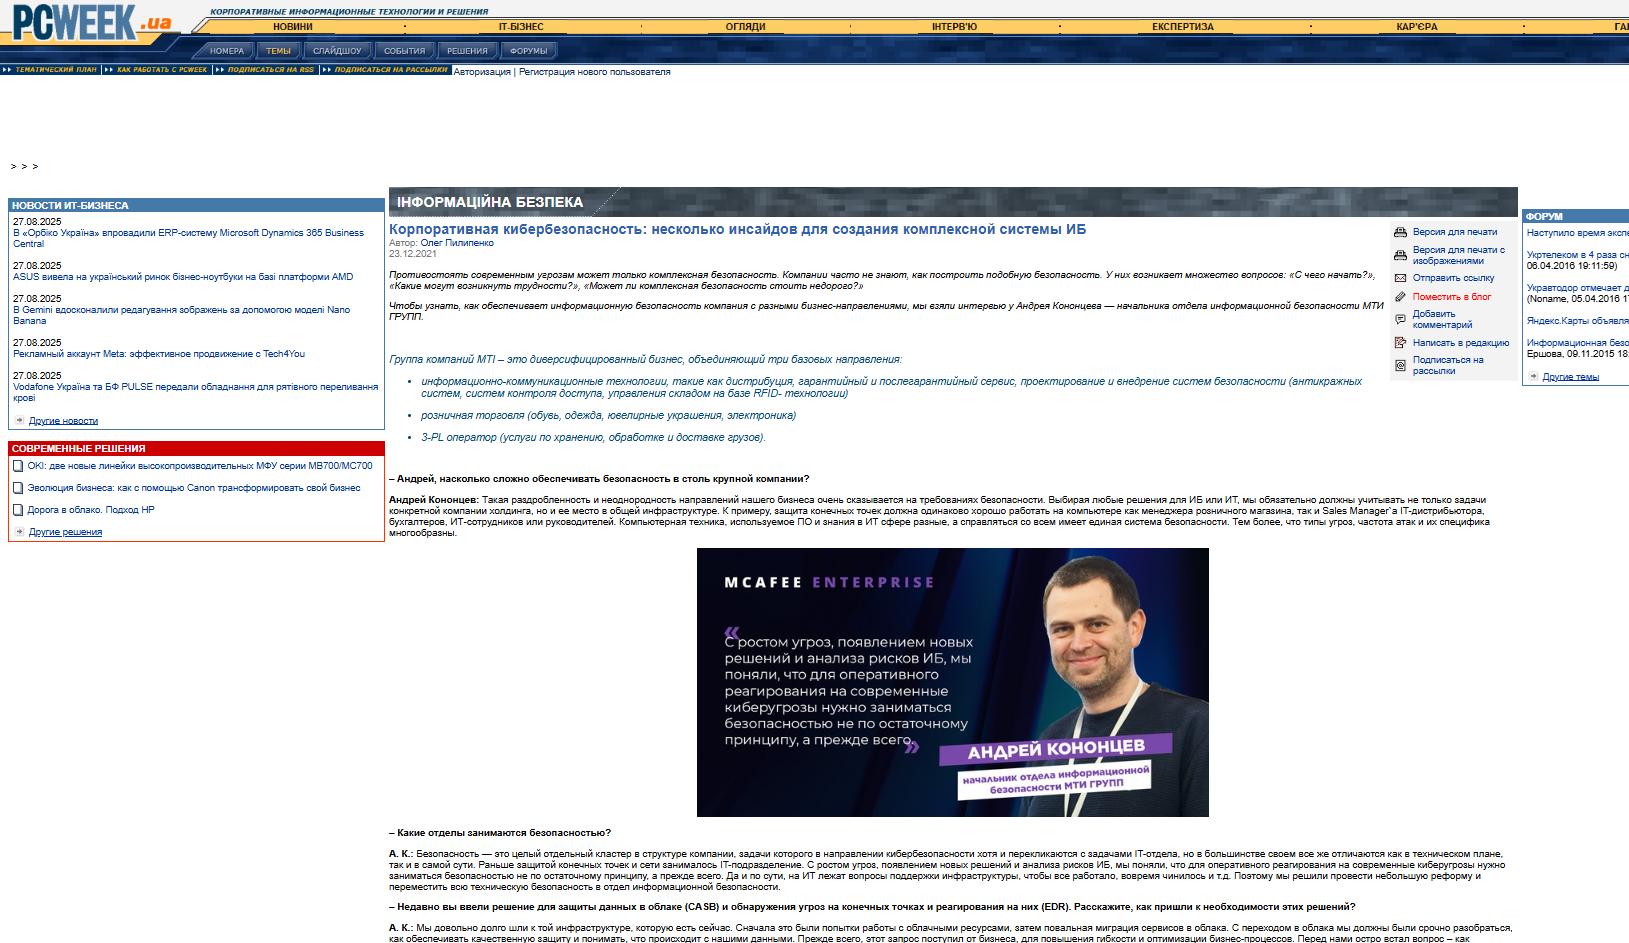Viewport: 1629px width, 943px height.
Task: Open Орбіко Україна ERP news item
Action: tap(188, 238)
